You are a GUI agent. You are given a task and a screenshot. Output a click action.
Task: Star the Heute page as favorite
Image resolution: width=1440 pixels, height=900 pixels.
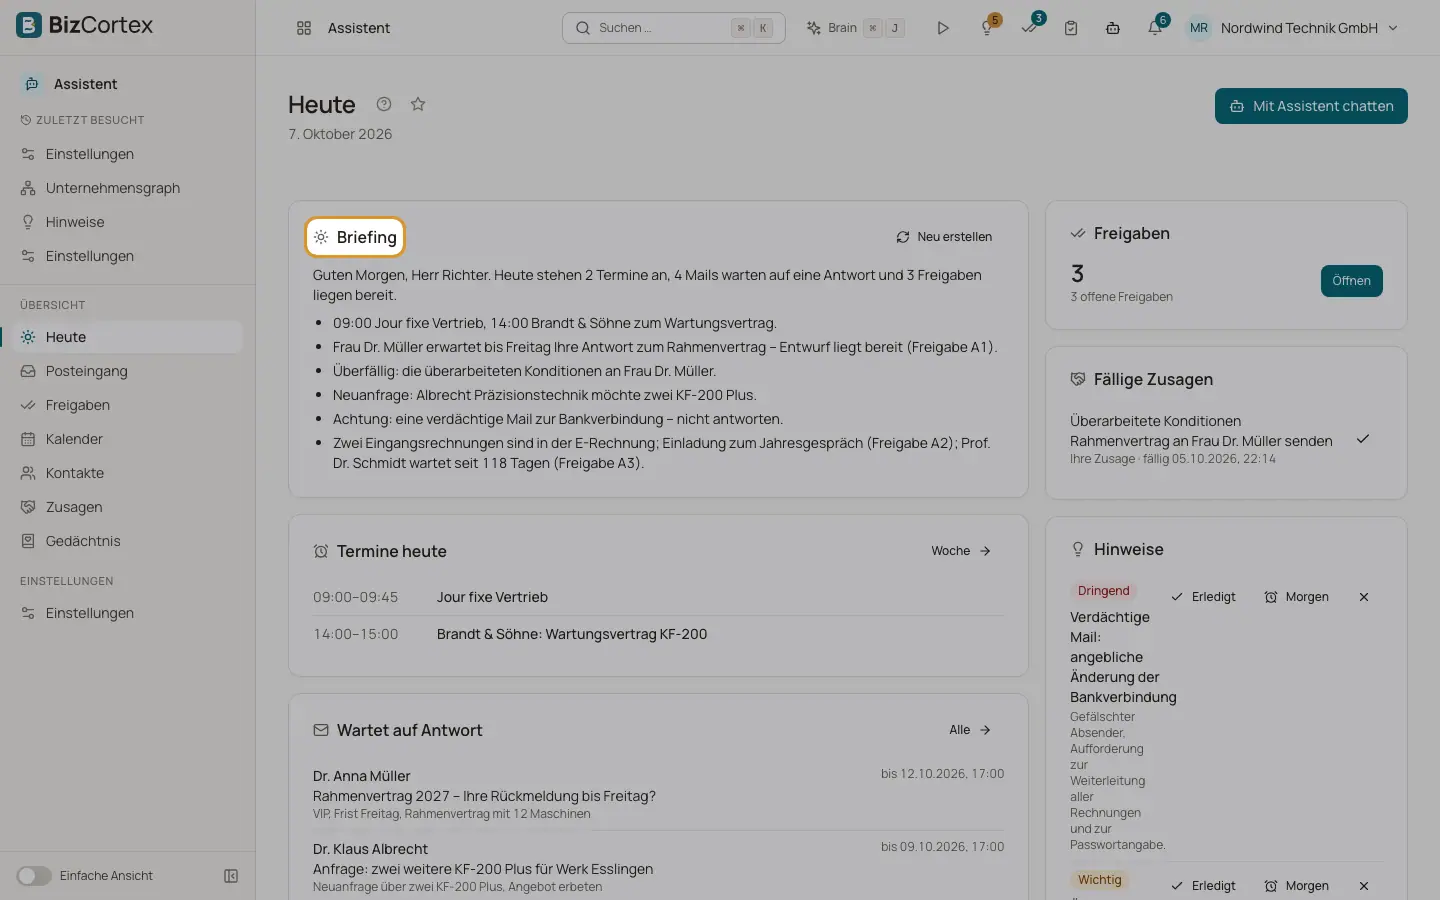click(418, 104)
